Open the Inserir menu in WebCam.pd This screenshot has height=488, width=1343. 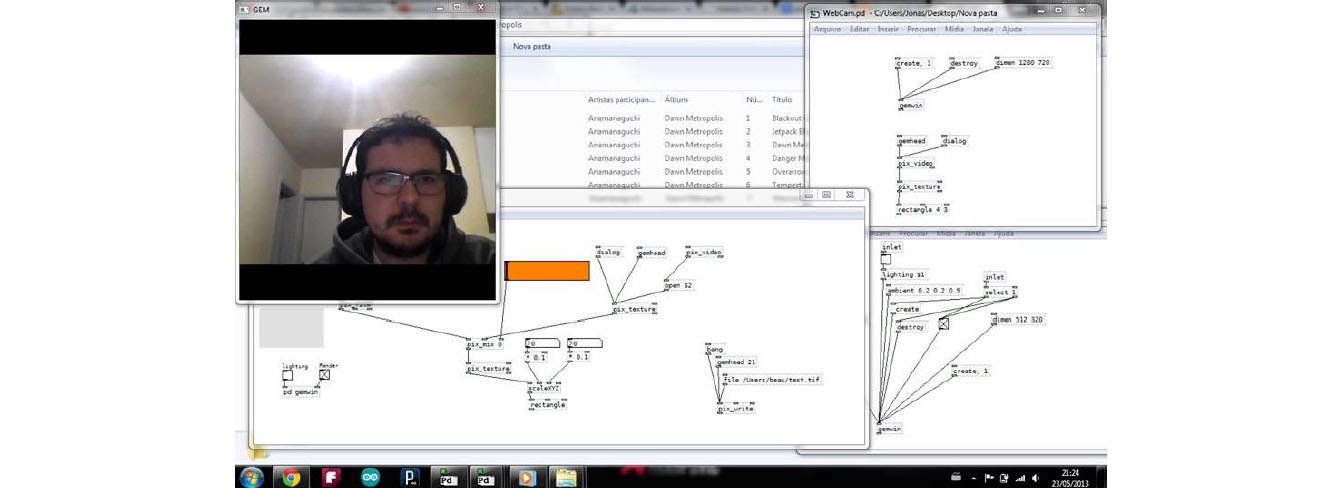[x=888, y=29]
